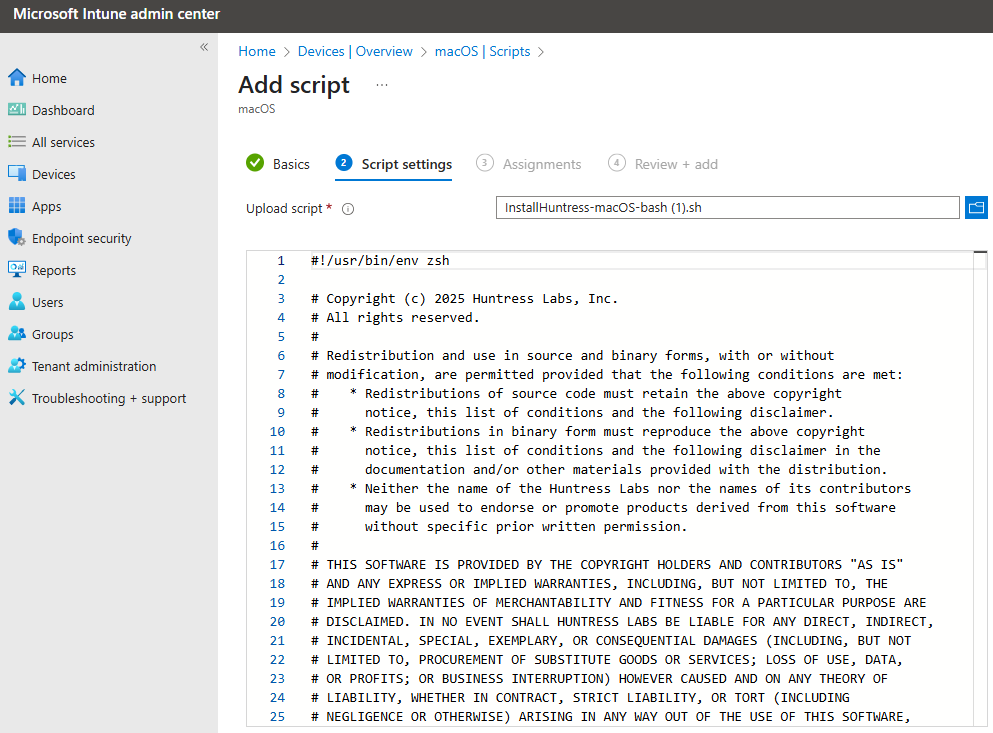Open the ellipsis menu beside Add script
Image resolution: width=993 pixels, height=733 pixels.
382,85
